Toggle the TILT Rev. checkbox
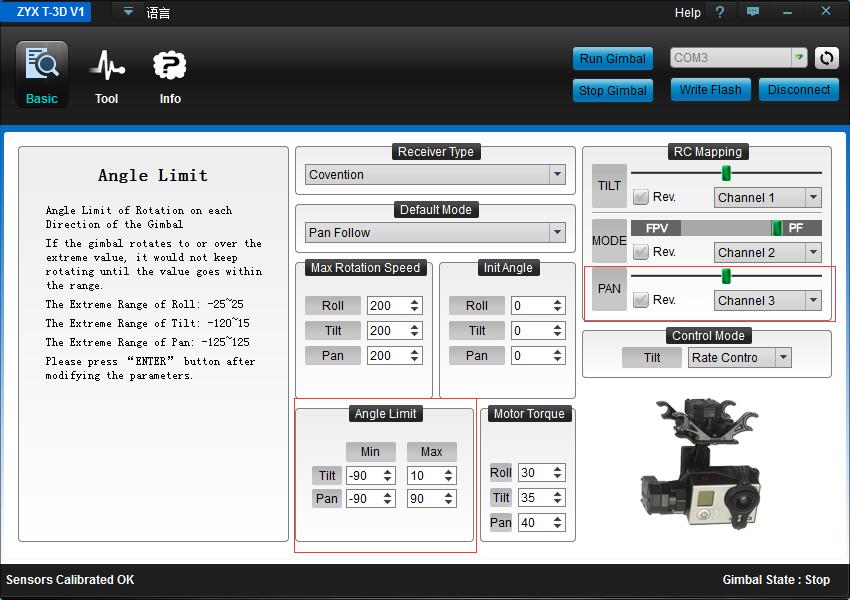The height and width of the screenshot is (600, 850). click(x=641, y=198)
